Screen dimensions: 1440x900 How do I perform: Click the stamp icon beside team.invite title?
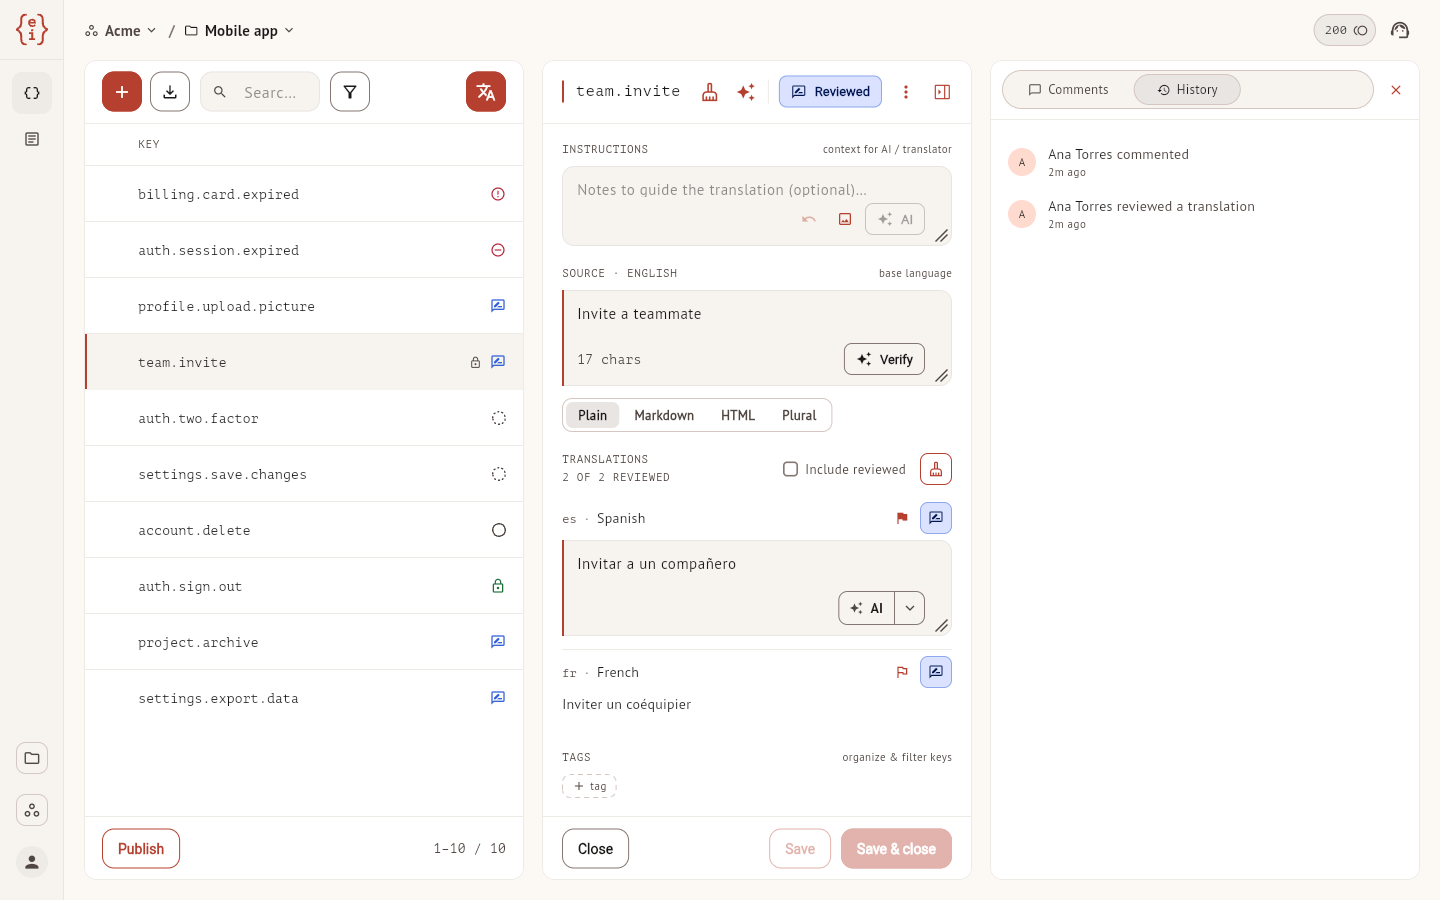[x=710, y=92]
